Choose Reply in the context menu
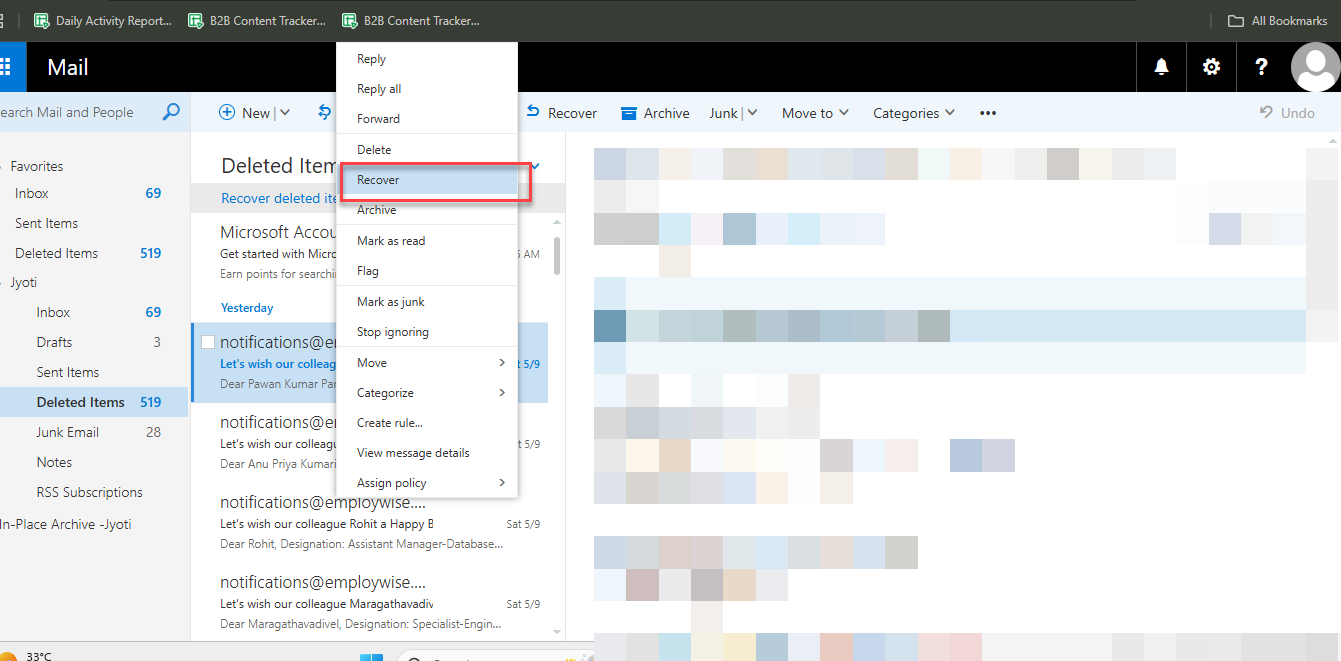 tap(427, 59)
